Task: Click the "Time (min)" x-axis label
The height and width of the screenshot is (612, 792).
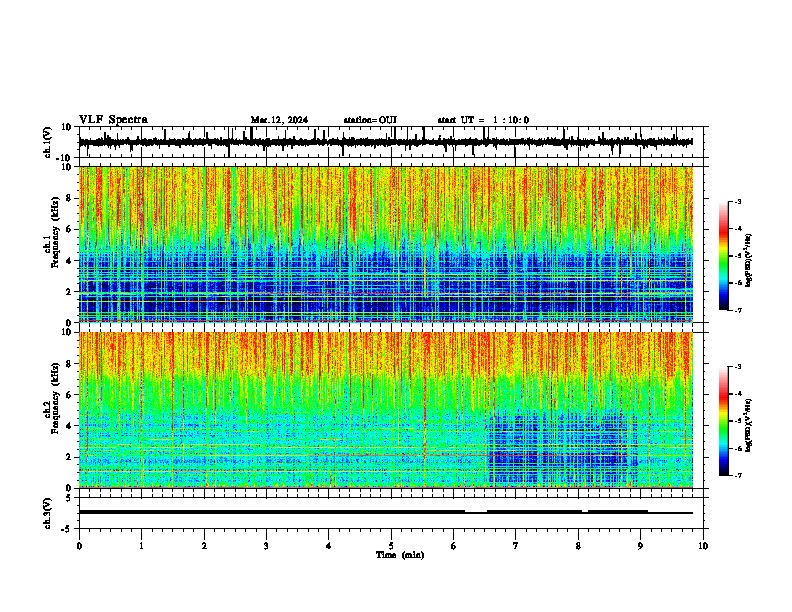Action: pos(400,555)
